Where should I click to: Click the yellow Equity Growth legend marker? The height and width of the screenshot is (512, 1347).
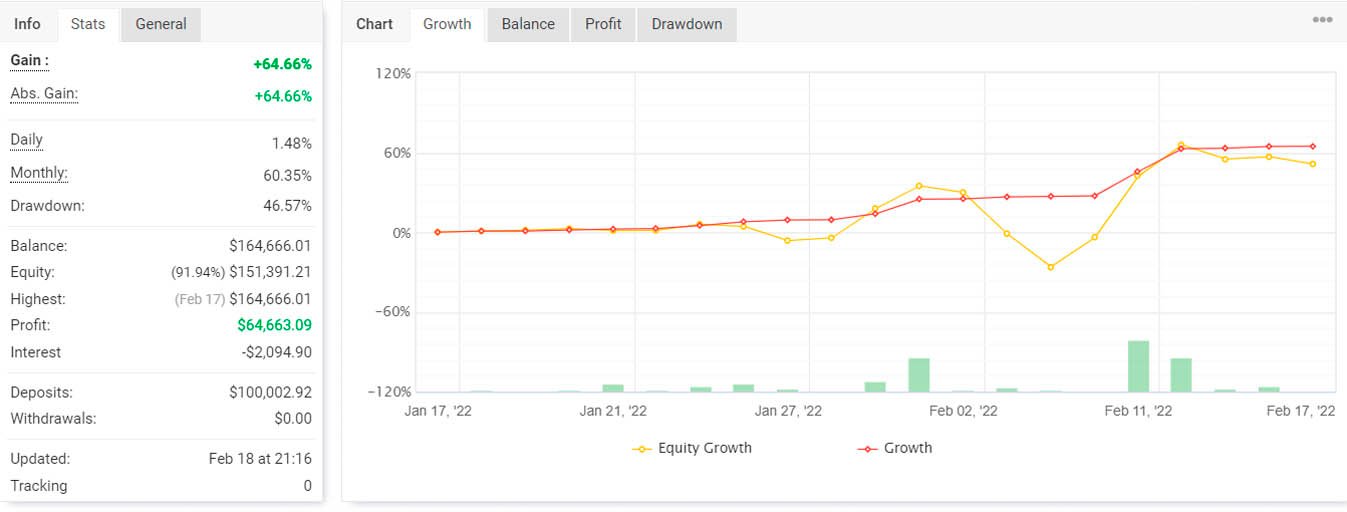pos(642,449)
